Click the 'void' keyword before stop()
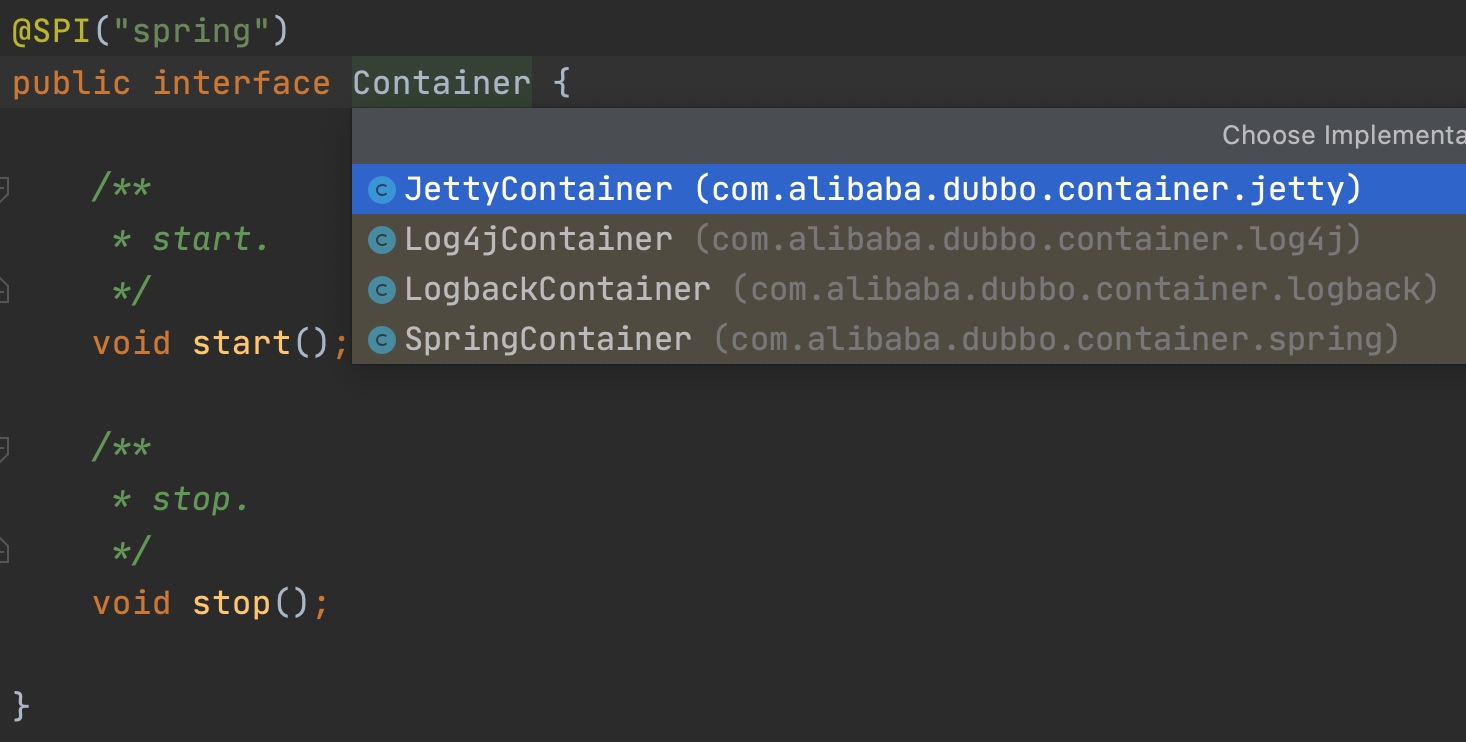The width and height of the screenshot is (1466, 742). tap(131, 603)
